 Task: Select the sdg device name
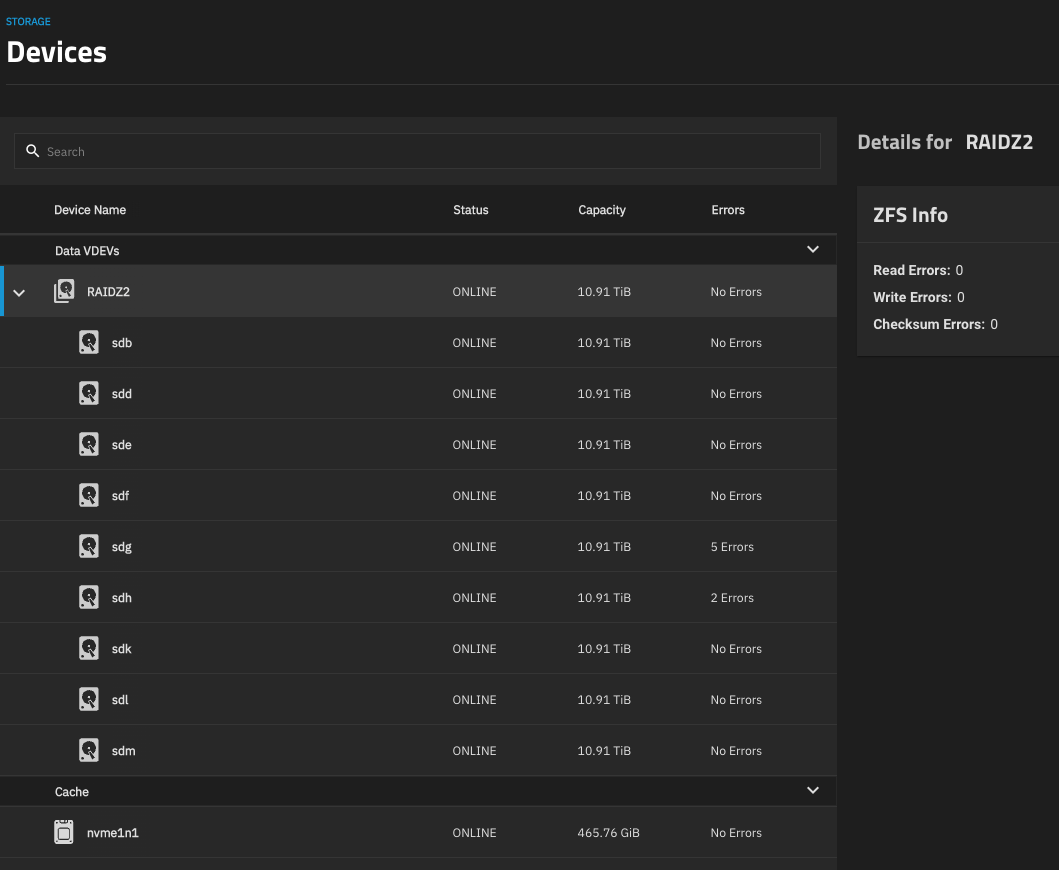122,547
